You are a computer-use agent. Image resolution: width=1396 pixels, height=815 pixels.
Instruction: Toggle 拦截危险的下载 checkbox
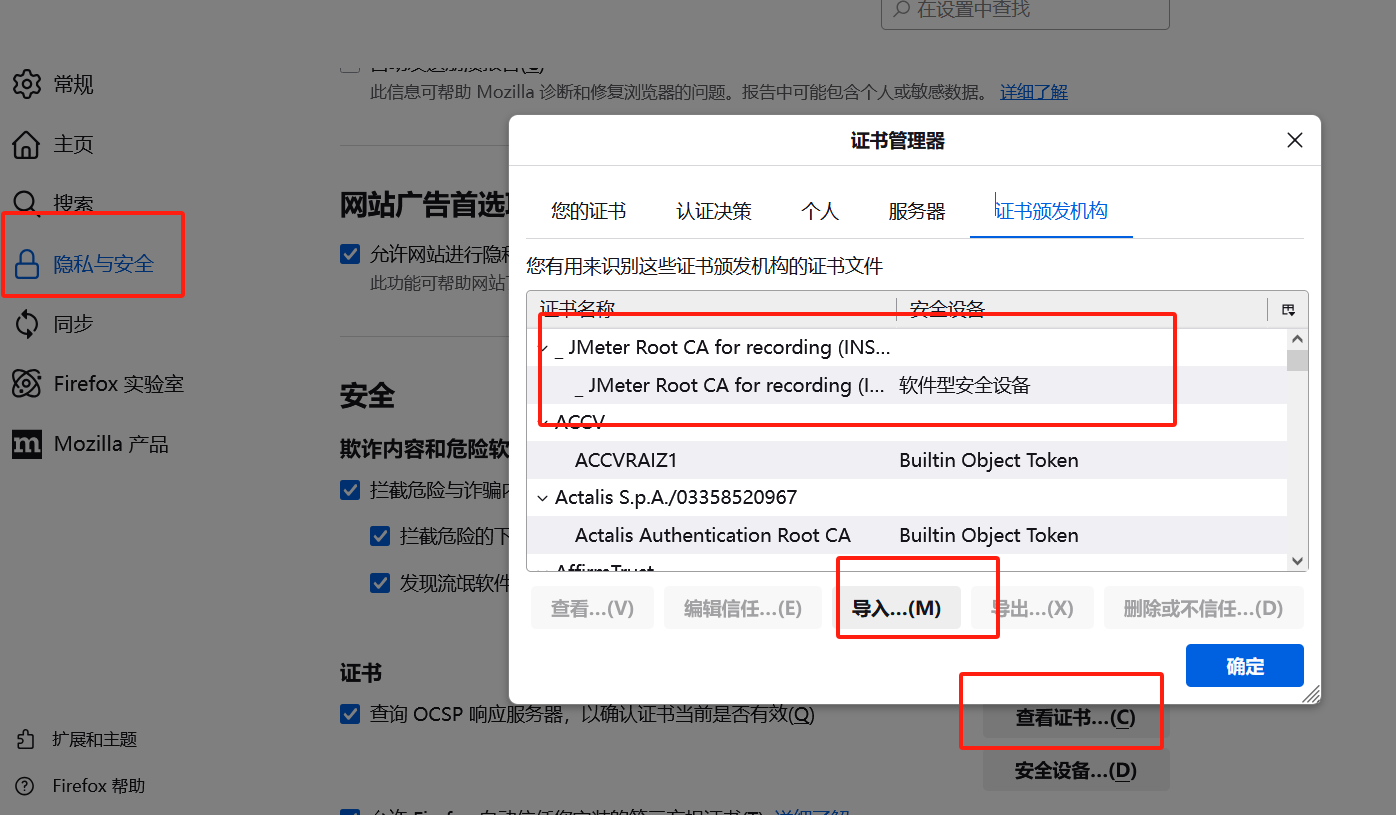(x=380, y=536)
